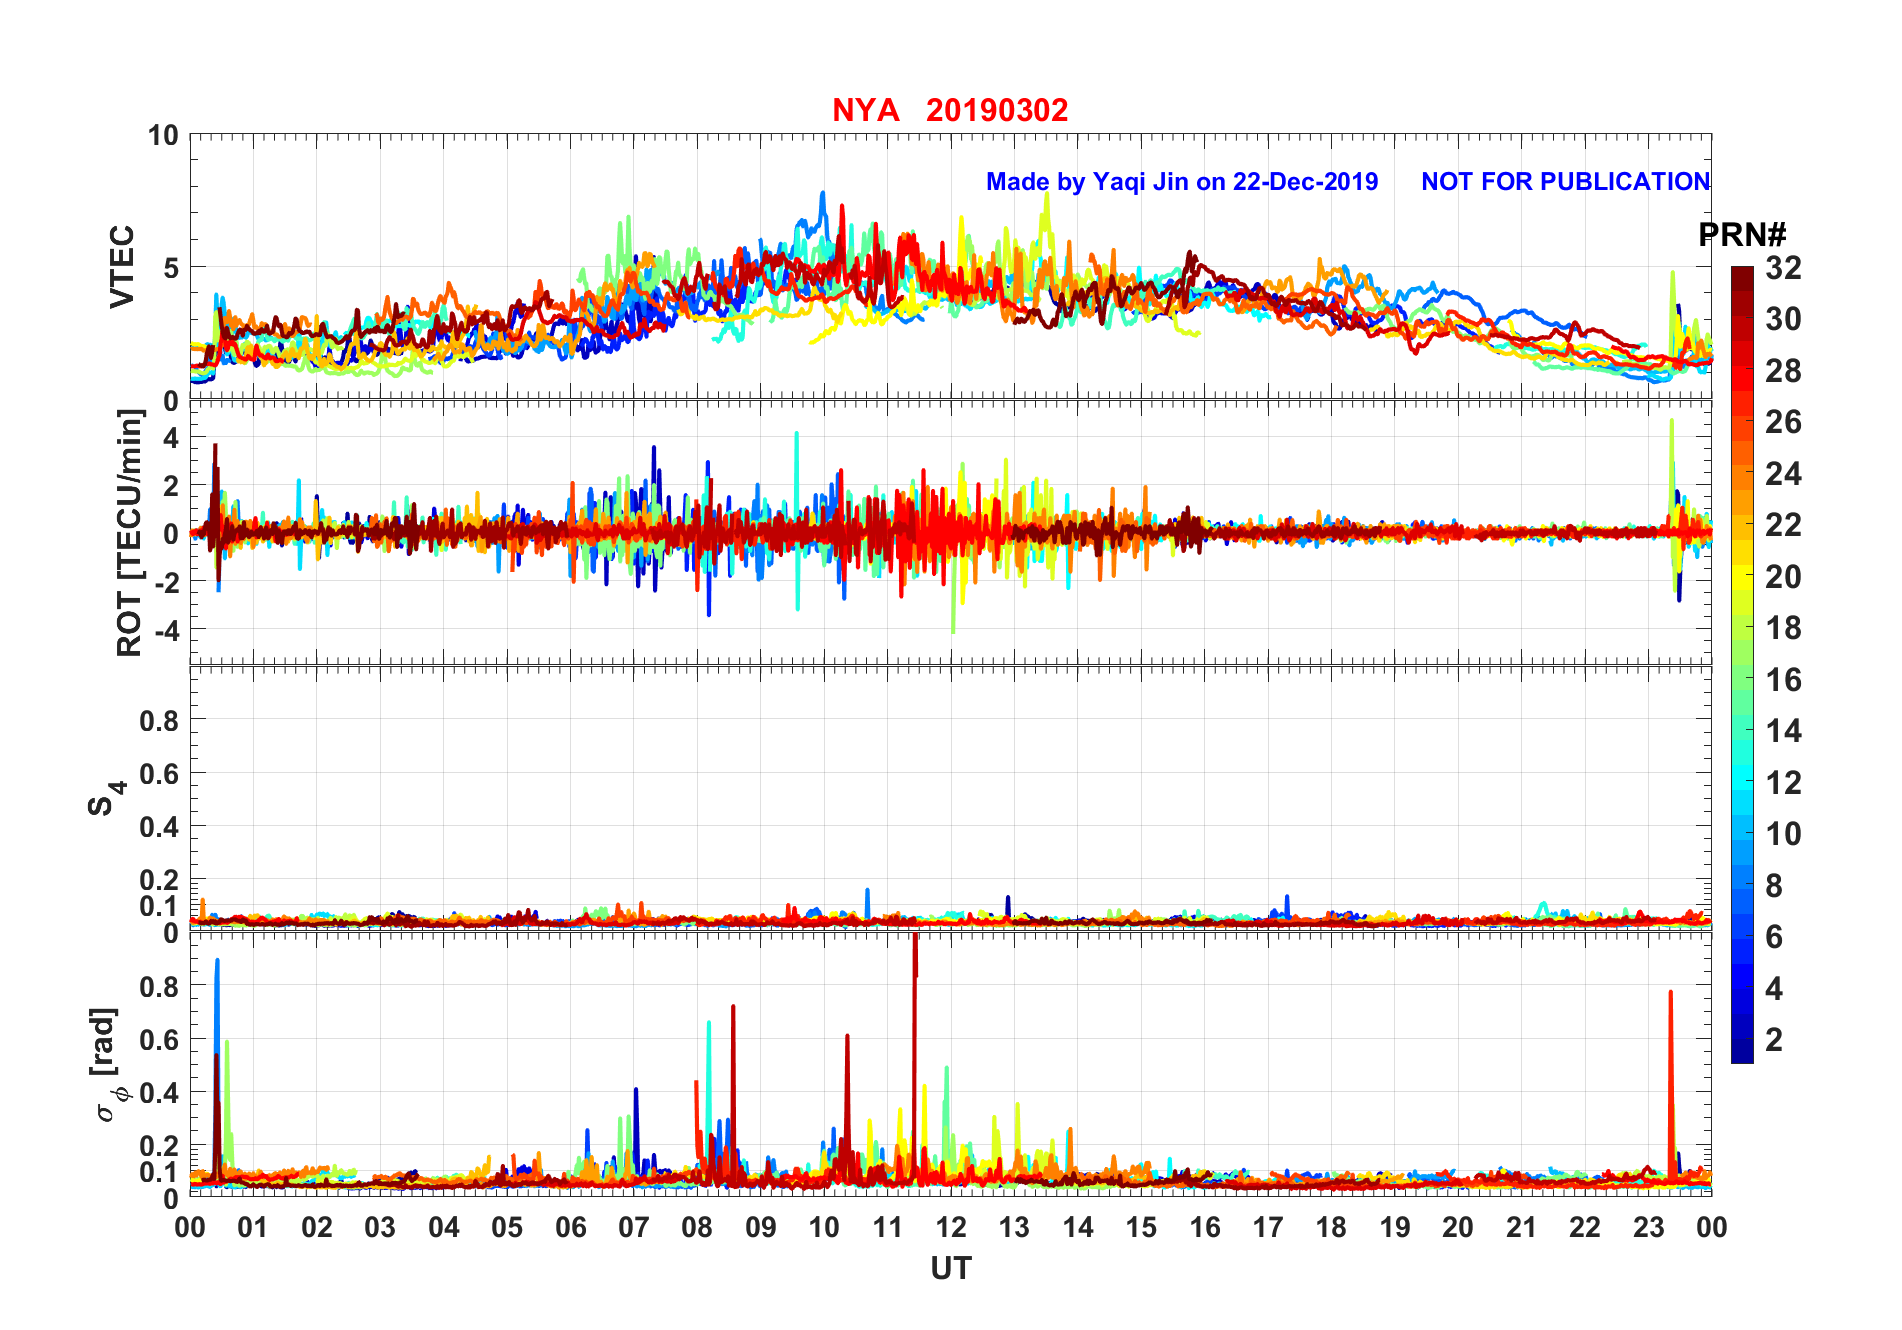
Task: Click the 5 tick on the VTEC axis
Action: [171, 268]
